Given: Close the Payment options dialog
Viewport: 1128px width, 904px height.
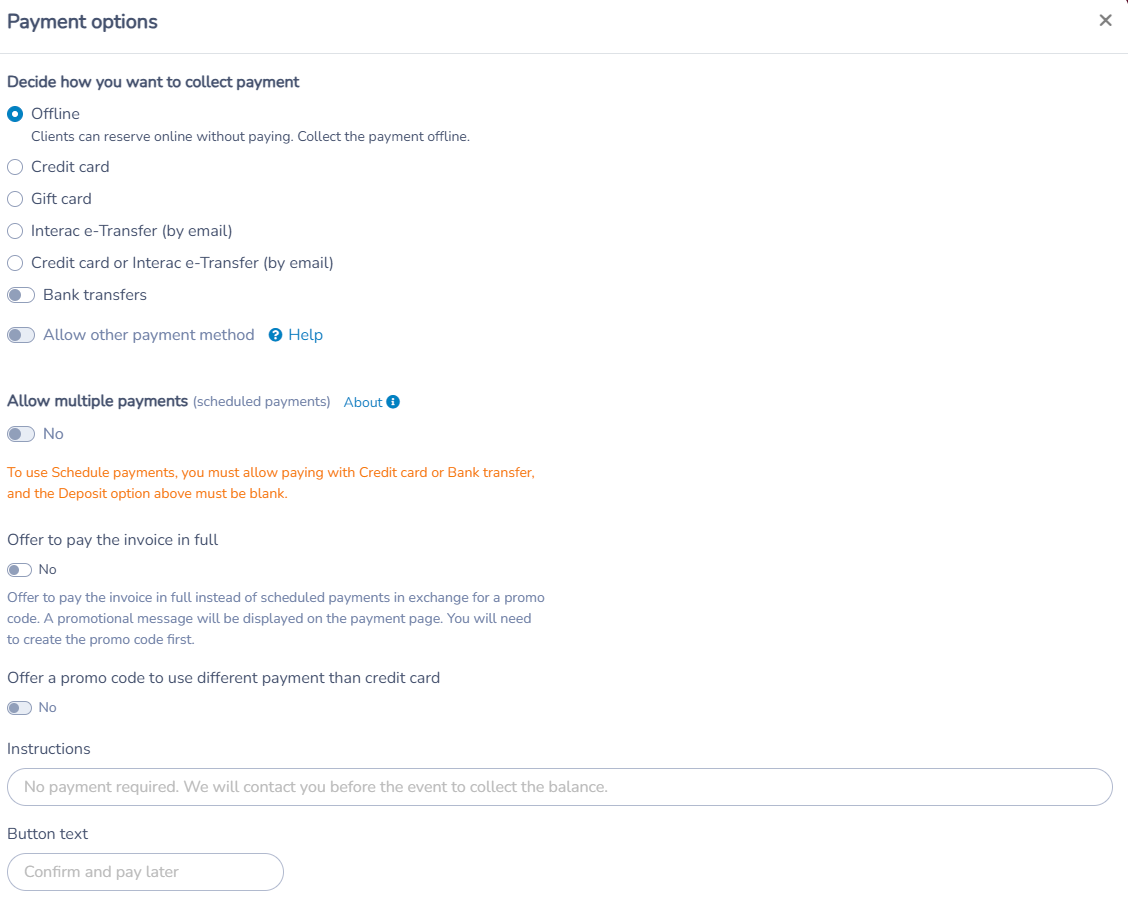Looking at the screenshot, I should pyautogui.click(x=1105, y=21).
